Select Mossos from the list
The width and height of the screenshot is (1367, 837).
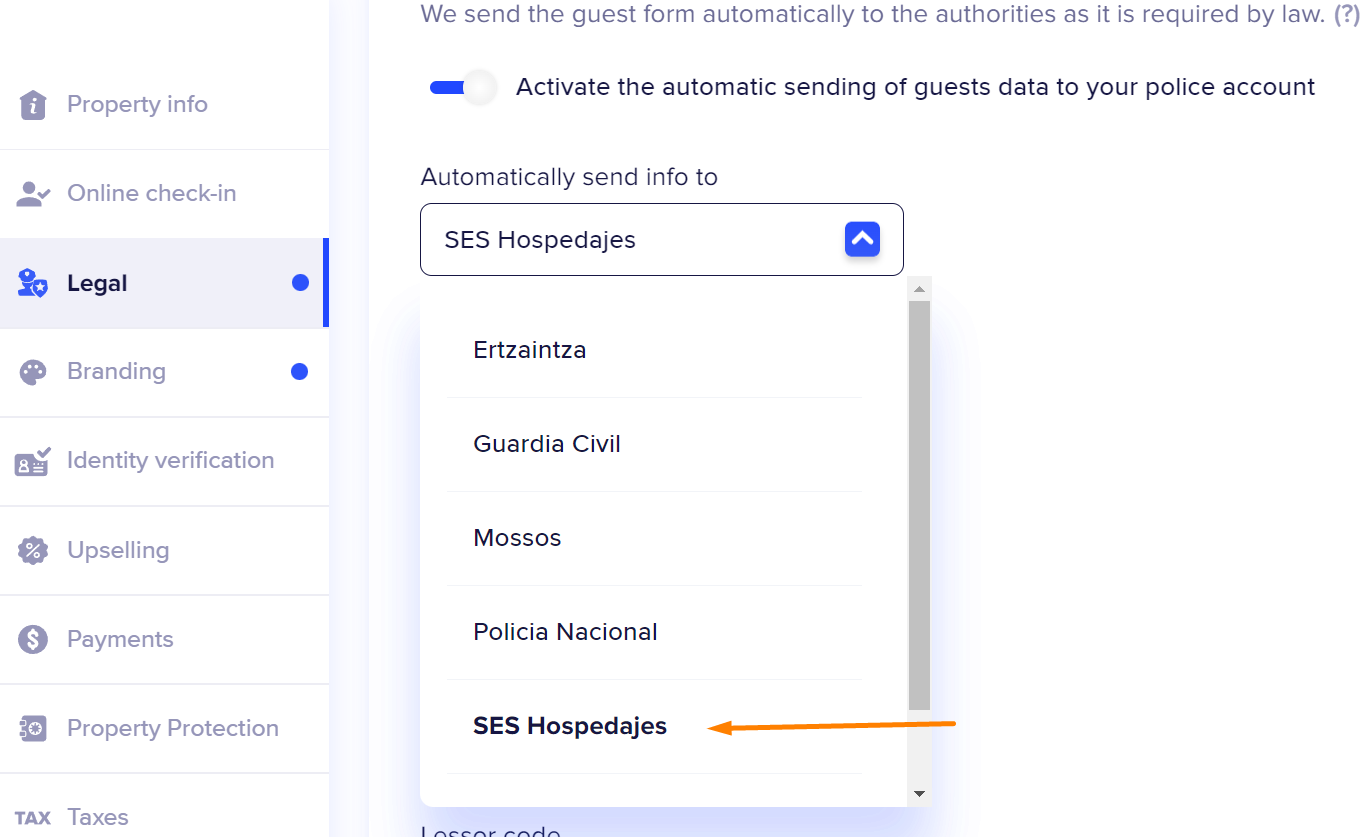[517, 538]
